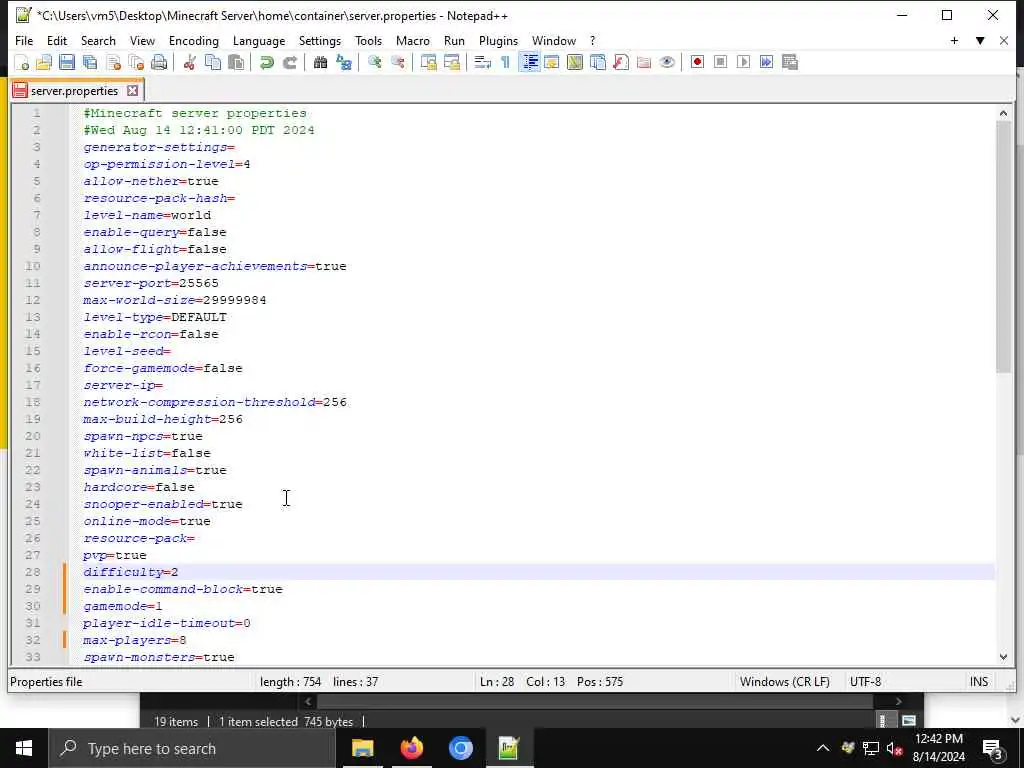Open the Document List toolbar icon

point(598,62)
